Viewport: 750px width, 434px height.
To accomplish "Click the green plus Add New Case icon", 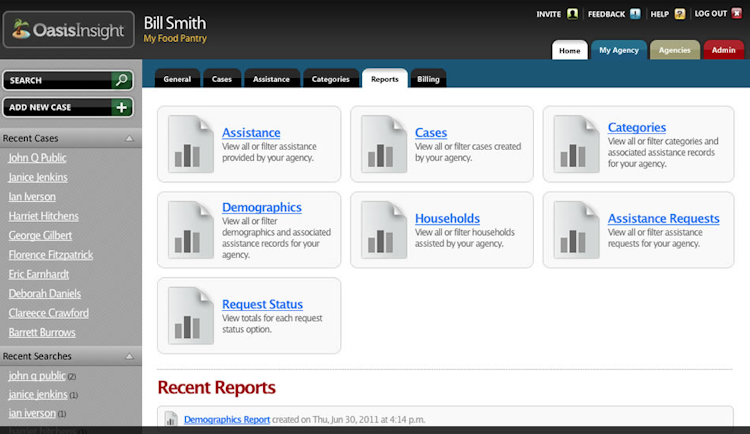I will tap(121, 107).
